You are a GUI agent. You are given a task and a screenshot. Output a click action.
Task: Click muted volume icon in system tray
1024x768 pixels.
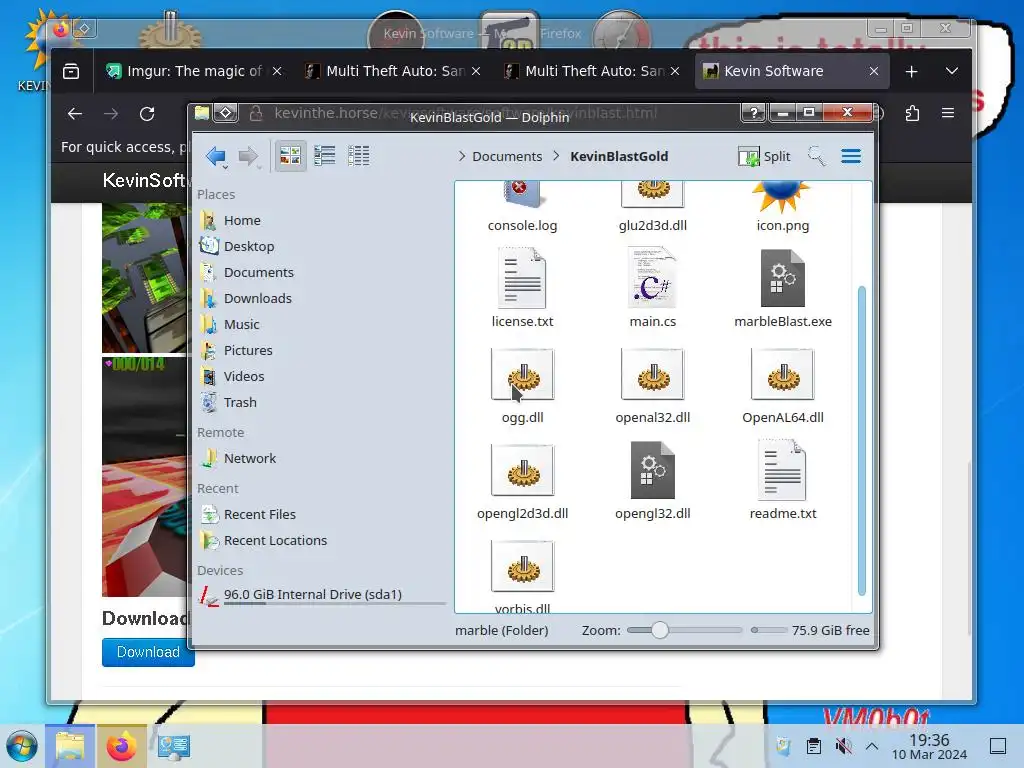(843, 746)
